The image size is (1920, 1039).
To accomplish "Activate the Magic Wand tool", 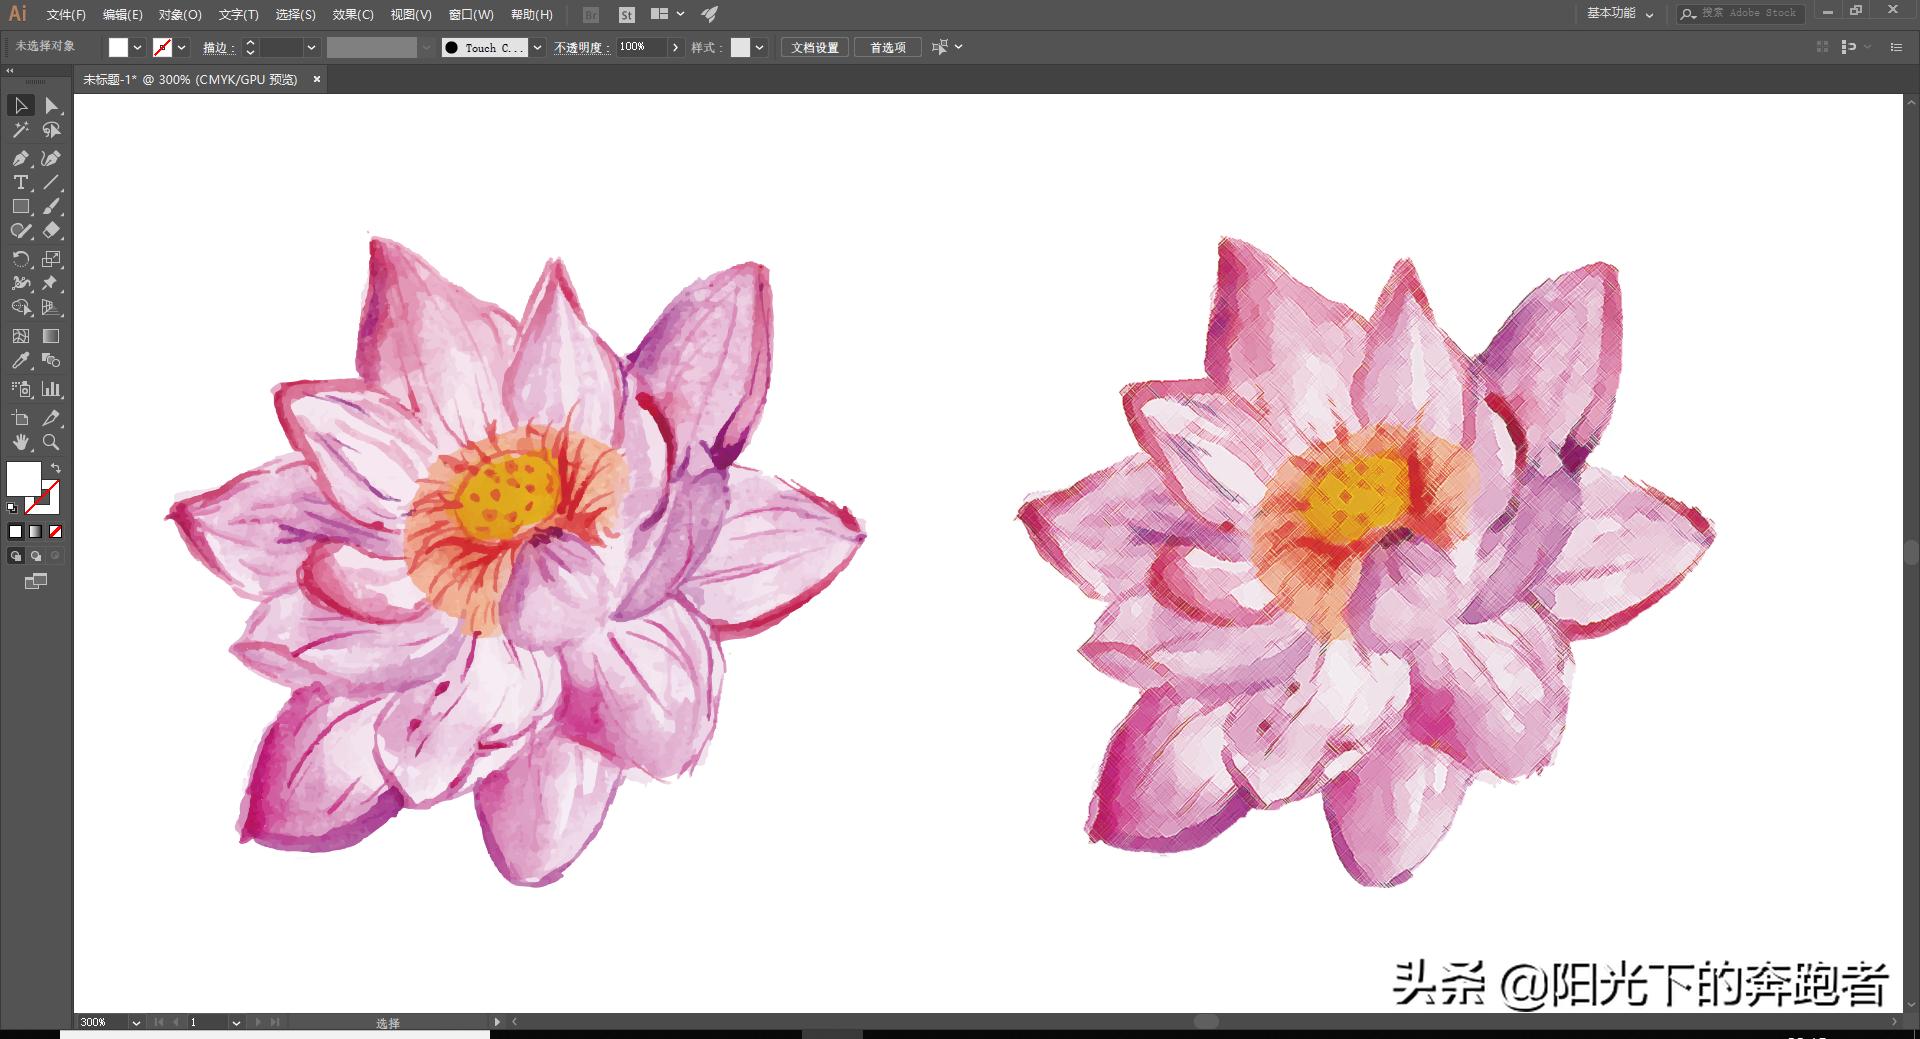I will pyautogui.click(x=20, y=130).
